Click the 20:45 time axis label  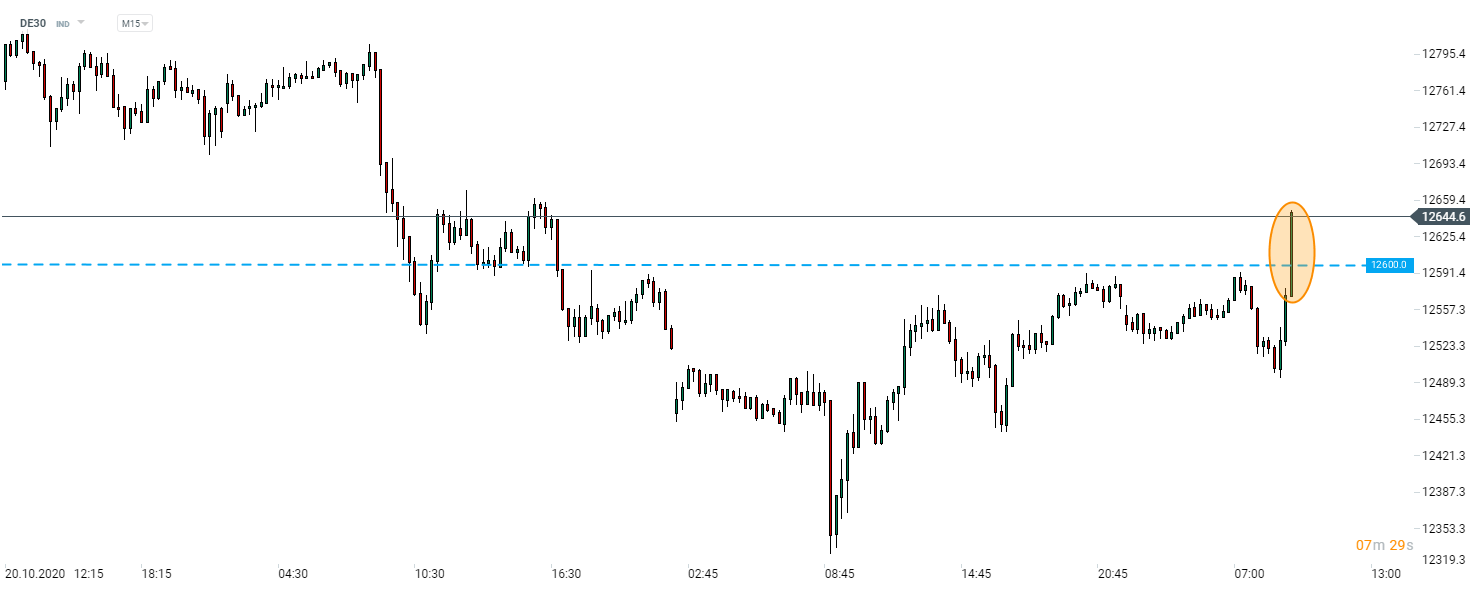[1112, 574]
